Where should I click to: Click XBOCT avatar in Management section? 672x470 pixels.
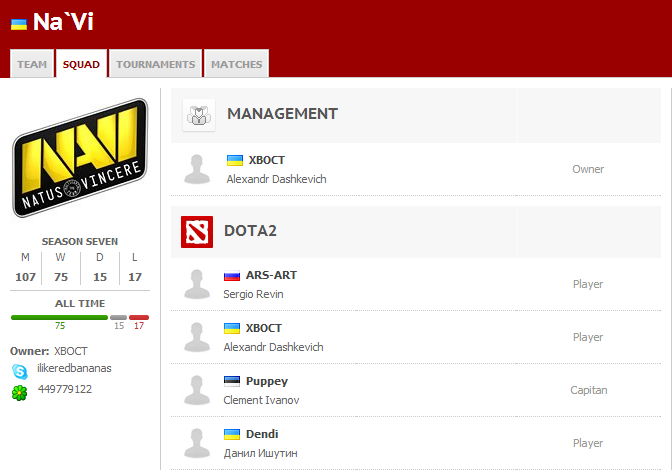click(x=197, y=169)
